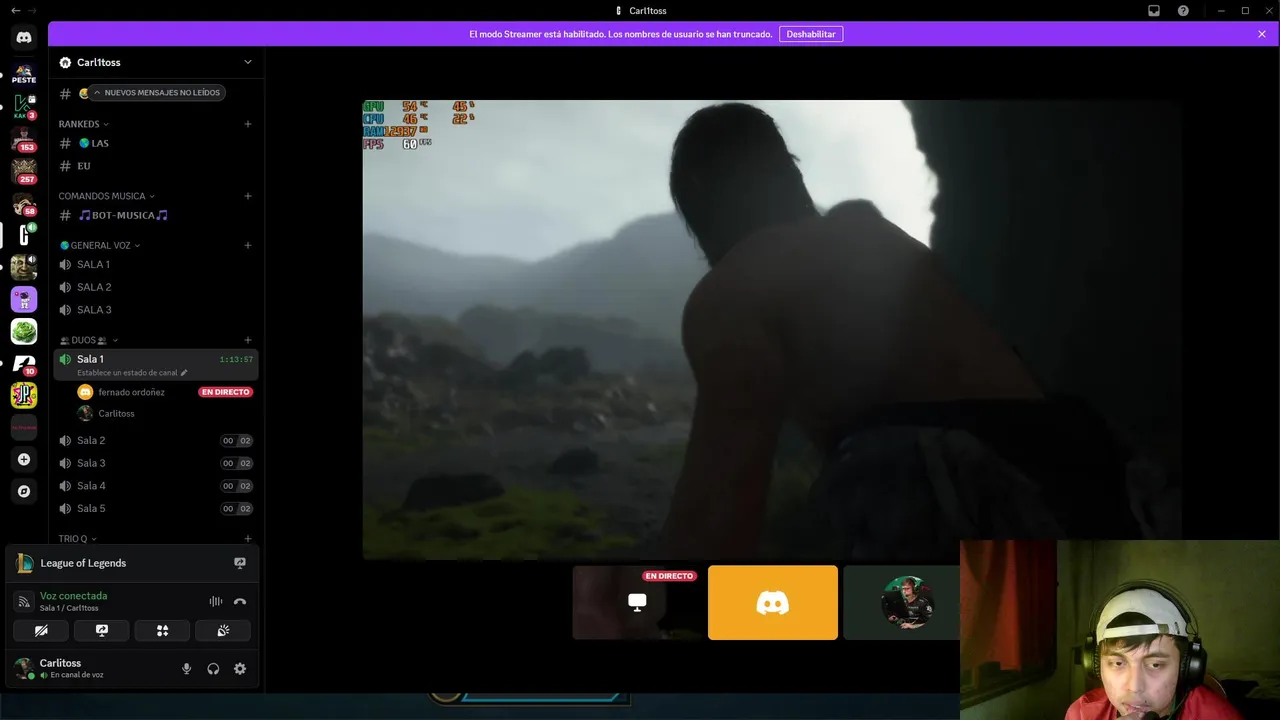Collapse the DUOS category
Screen dimensions: 1280x720
[x=89, y=340]
